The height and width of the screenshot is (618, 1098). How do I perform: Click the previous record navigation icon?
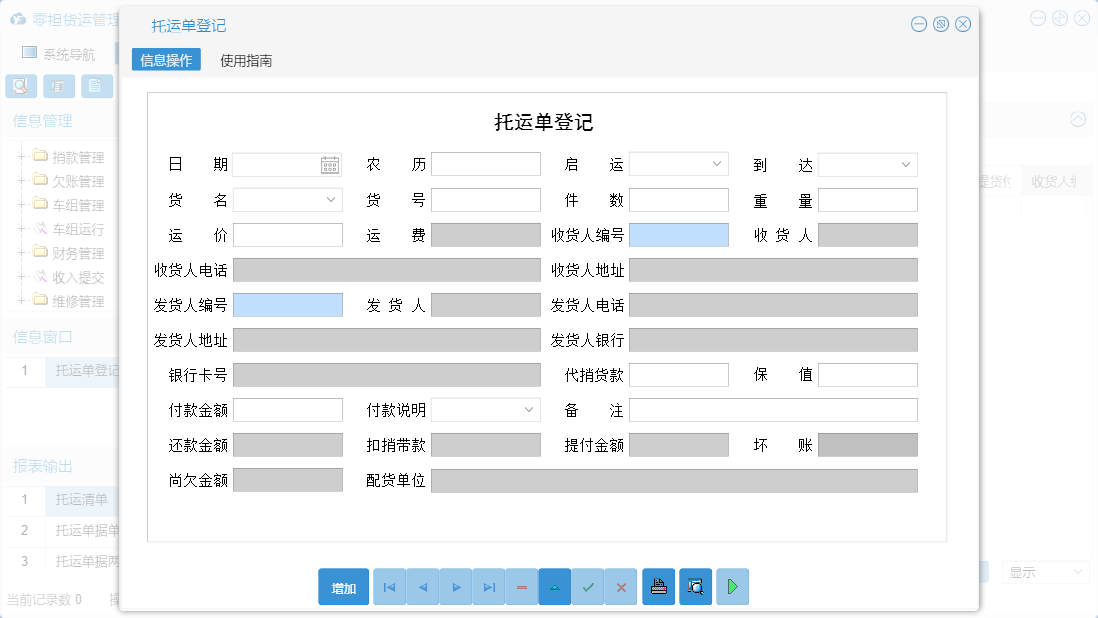(x=422, y=587)
